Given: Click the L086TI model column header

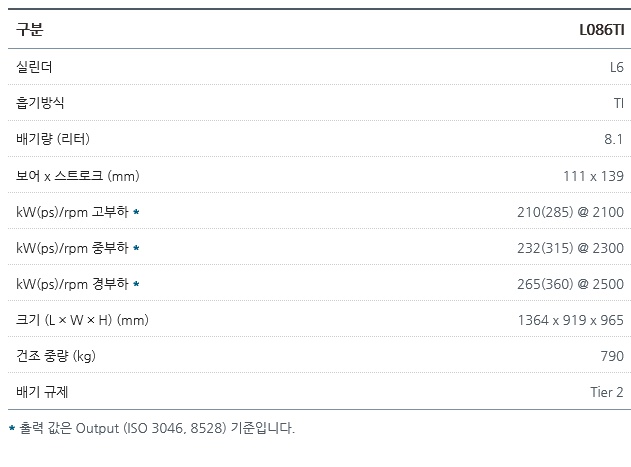Looking at the screenshot, I should (601, 30).
